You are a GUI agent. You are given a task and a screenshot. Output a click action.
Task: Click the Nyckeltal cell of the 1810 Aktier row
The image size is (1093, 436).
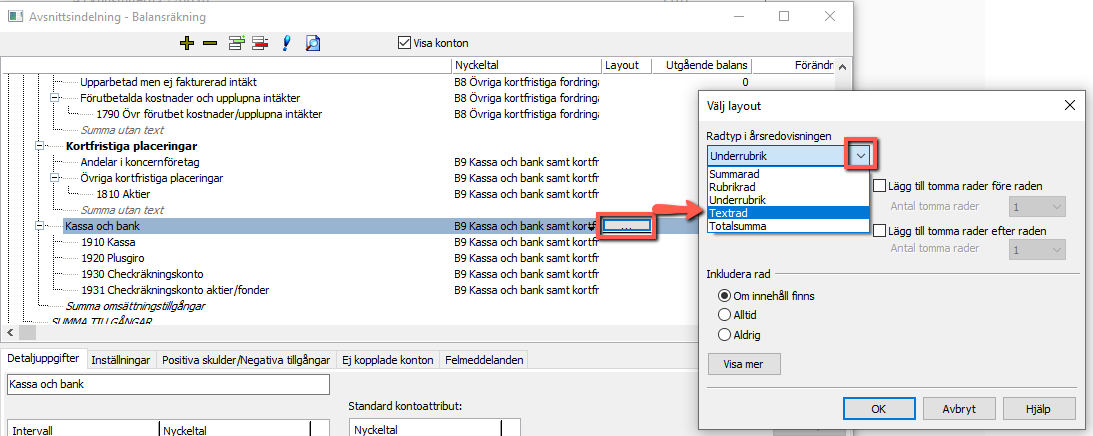point(526,194)
